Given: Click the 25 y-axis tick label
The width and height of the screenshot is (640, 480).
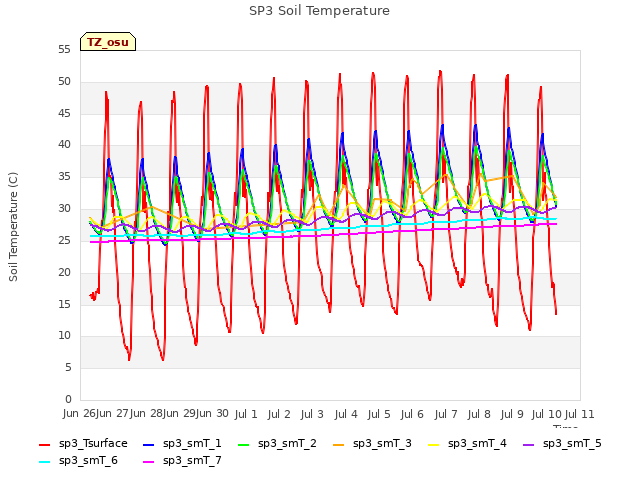Looking at the screenshot, I should 64,240.
